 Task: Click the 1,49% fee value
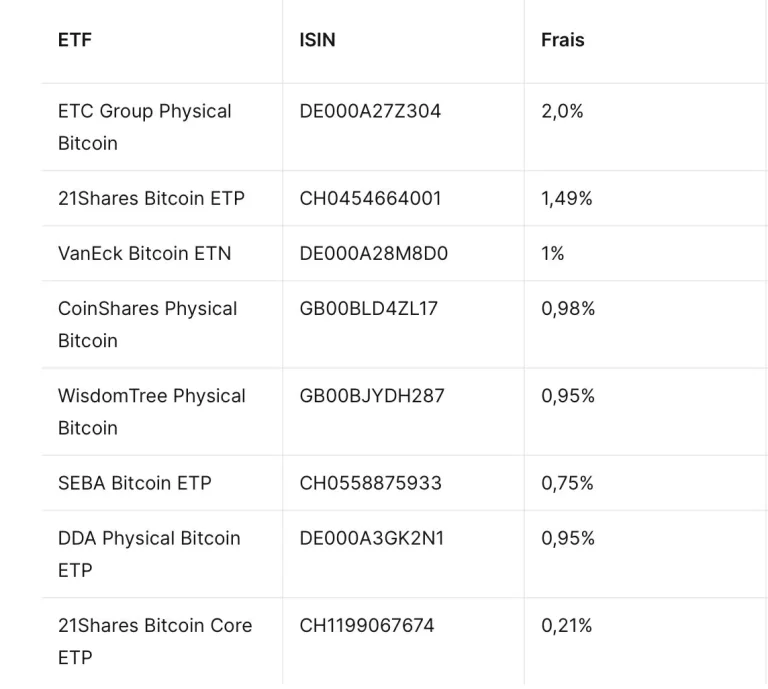567,198
